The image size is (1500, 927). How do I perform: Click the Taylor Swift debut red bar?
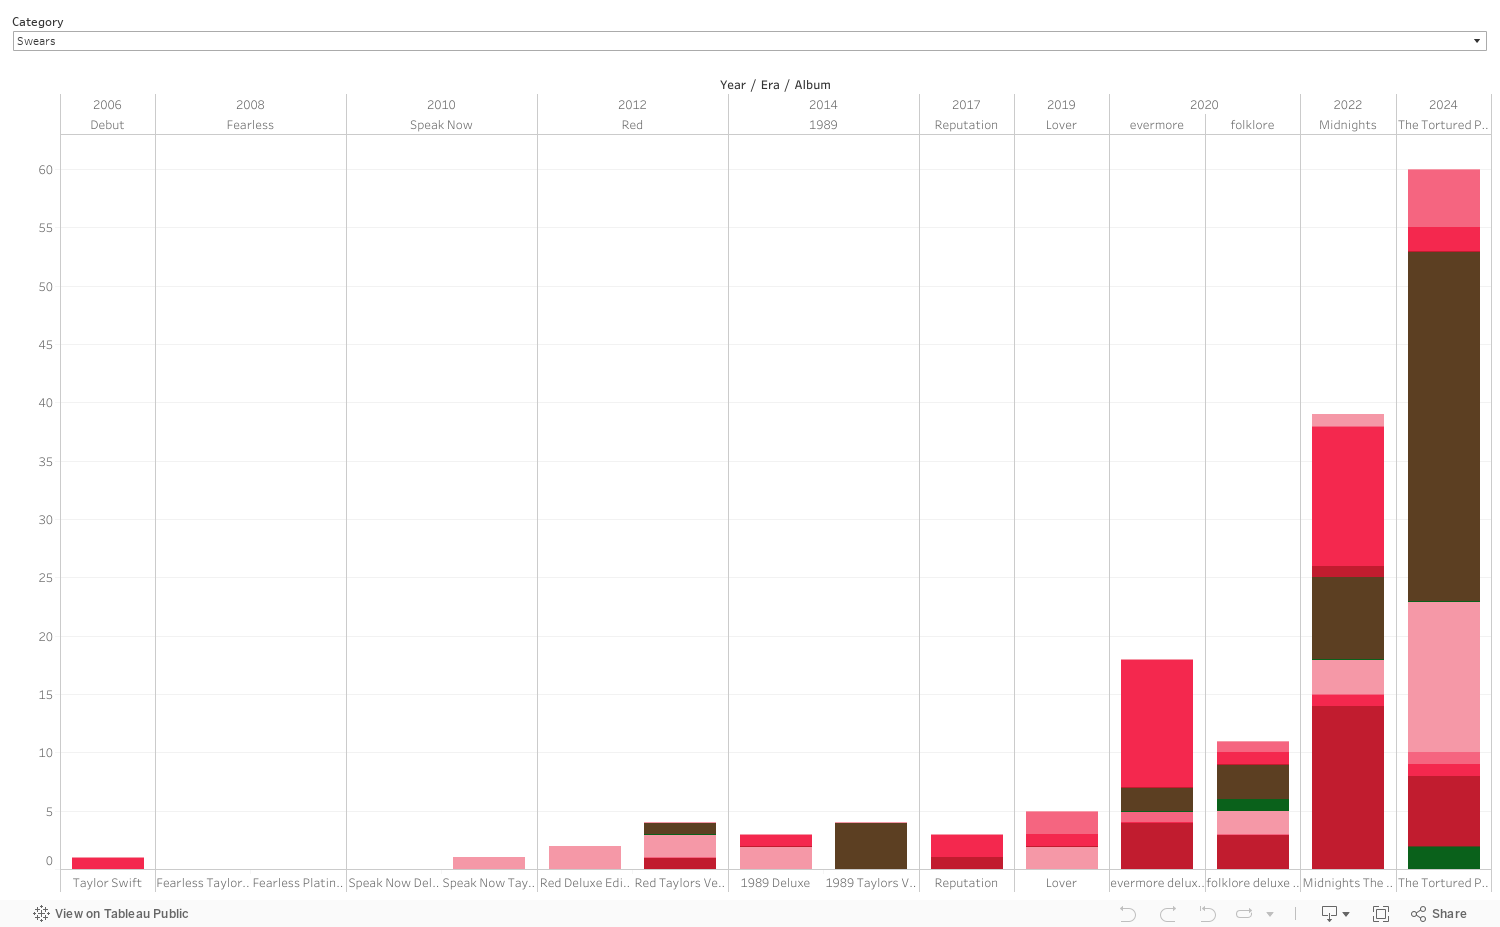coord(107,863)
